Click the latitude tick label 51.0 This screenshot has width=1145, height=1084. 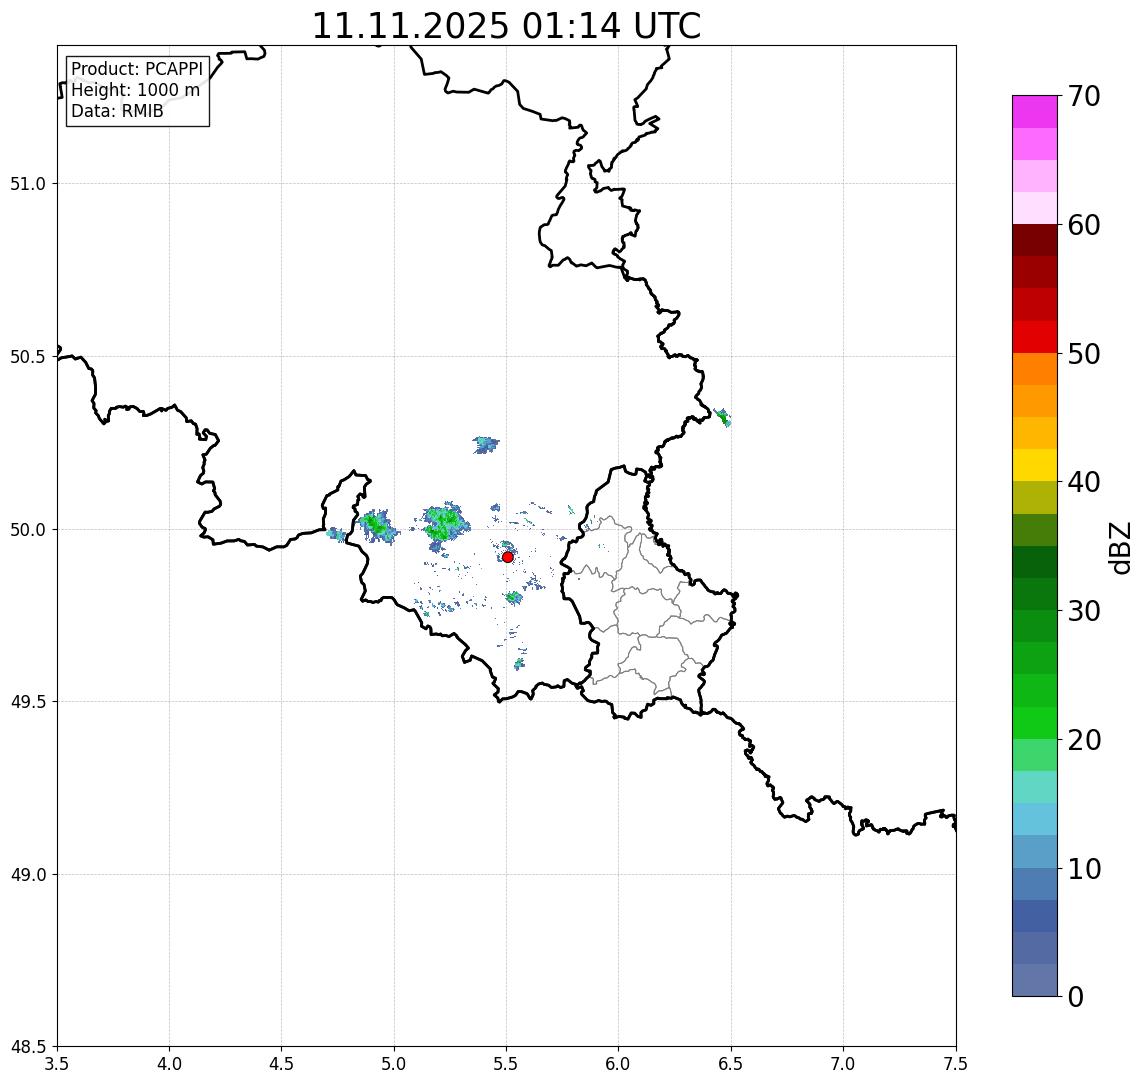[28, 184]
